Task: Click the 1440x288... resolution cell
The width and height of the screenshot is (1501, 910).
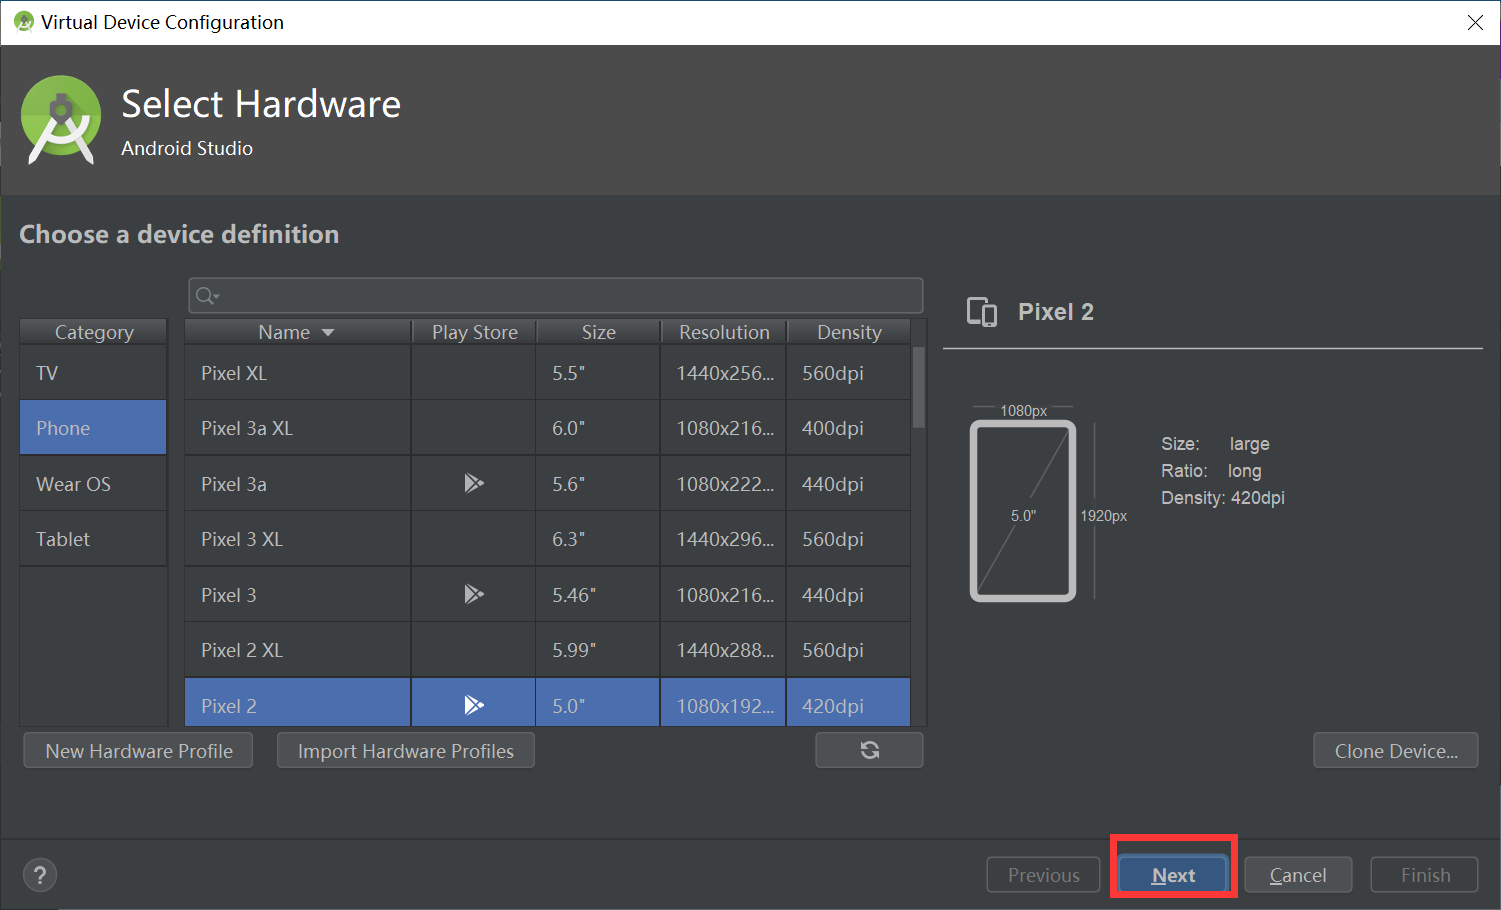Action: pos(723,650)
